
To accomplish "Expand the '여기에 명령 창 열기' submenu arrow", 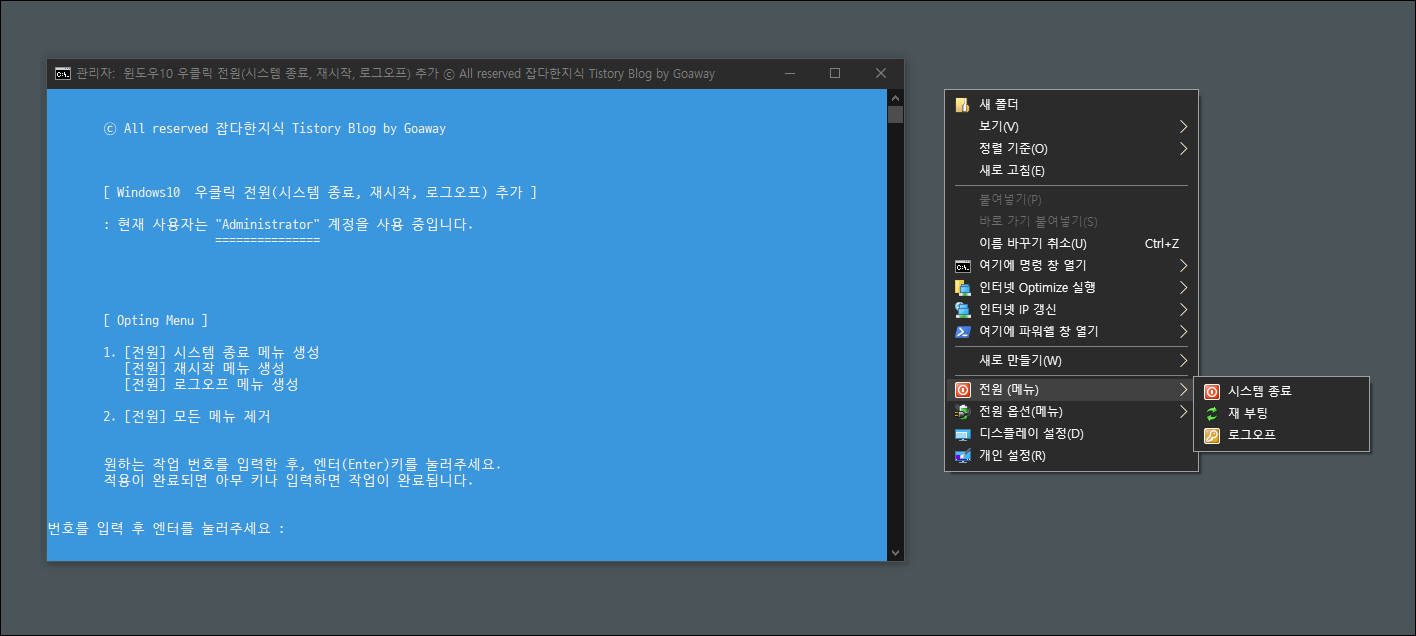I will [1183, 266].
